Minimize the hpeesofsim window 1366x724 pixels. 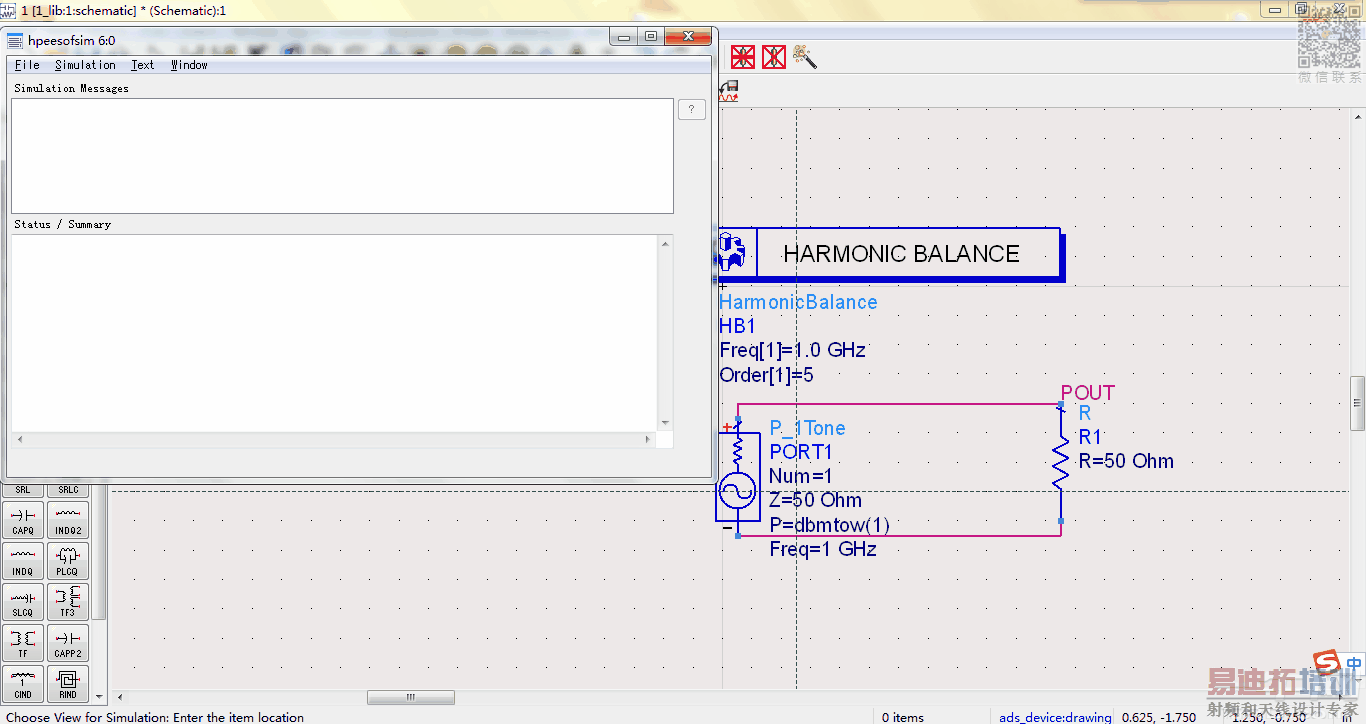[x=624, y=38]
